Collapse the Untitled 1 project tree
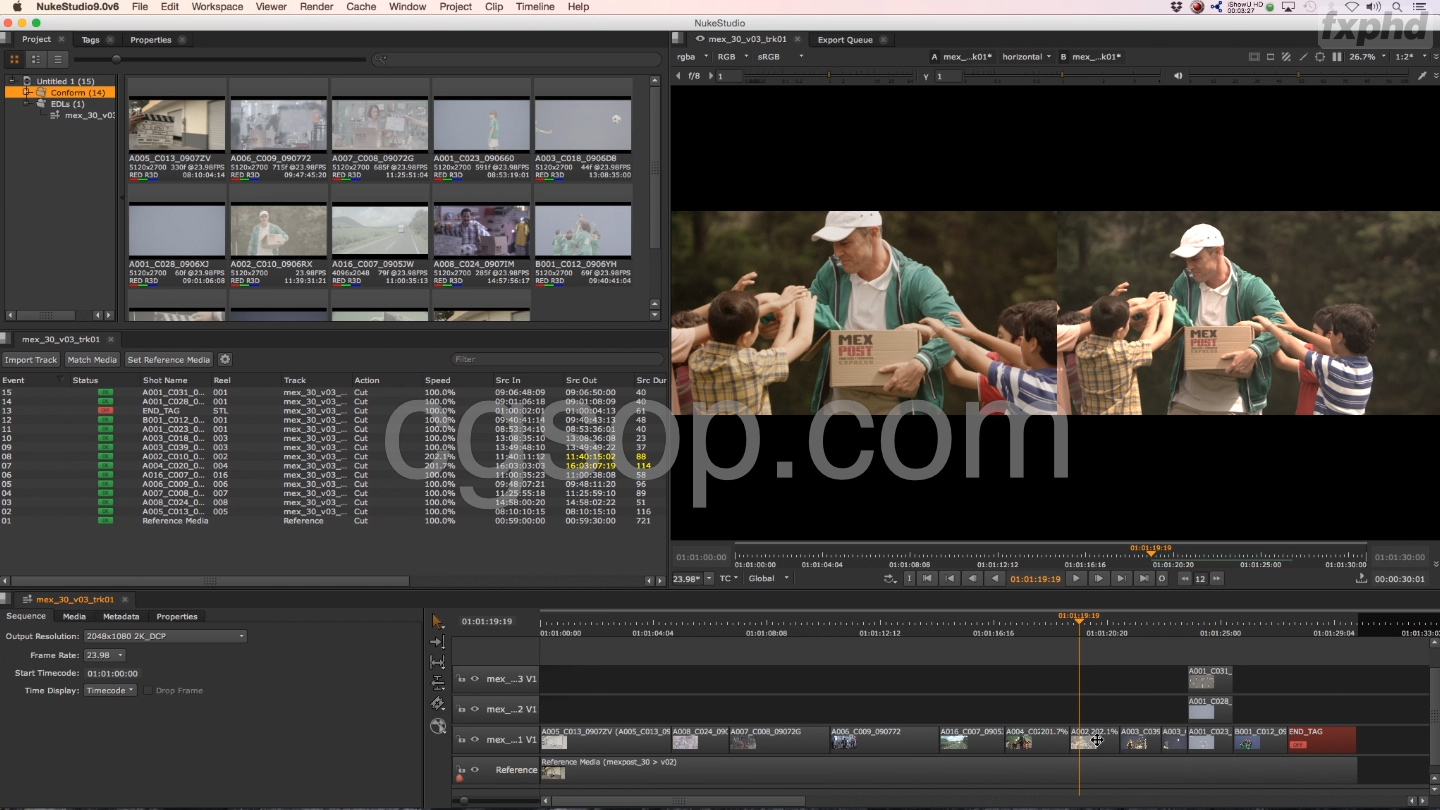The image size is (1440, 810). pos(13,81)
